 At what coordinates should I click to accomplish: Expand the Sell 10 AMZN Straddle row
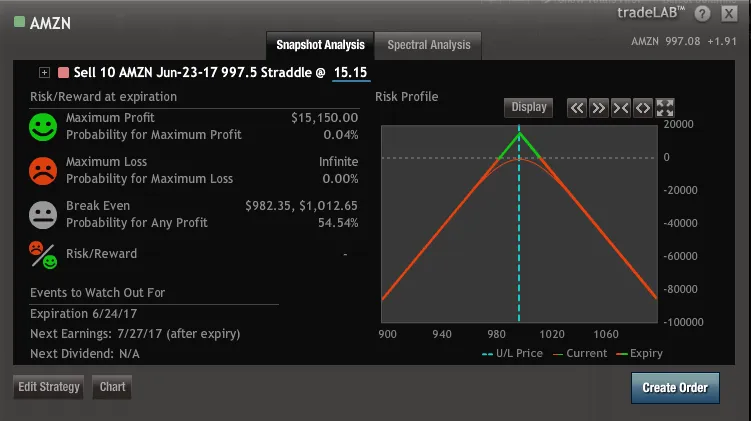point(44,72)
